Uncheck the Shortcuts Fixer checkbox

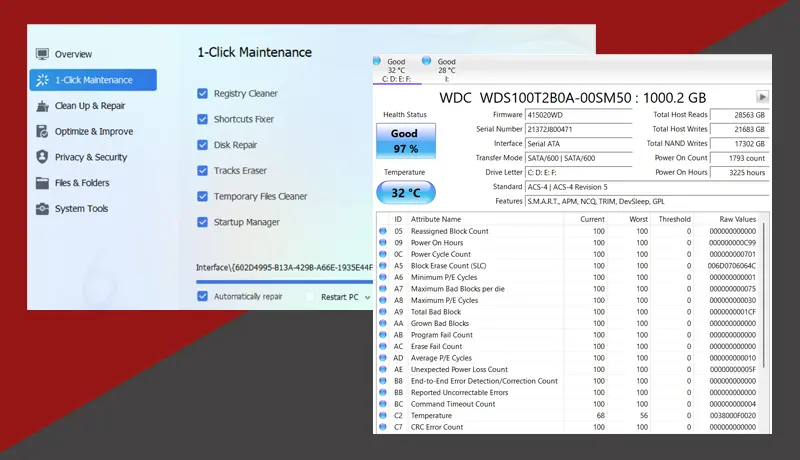pos(203,119)
